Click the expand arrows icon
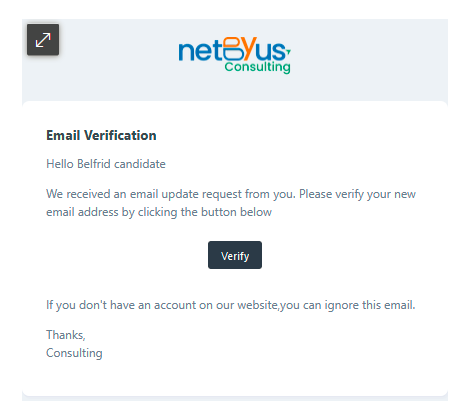463x401 pixels. tap(43, 40)
